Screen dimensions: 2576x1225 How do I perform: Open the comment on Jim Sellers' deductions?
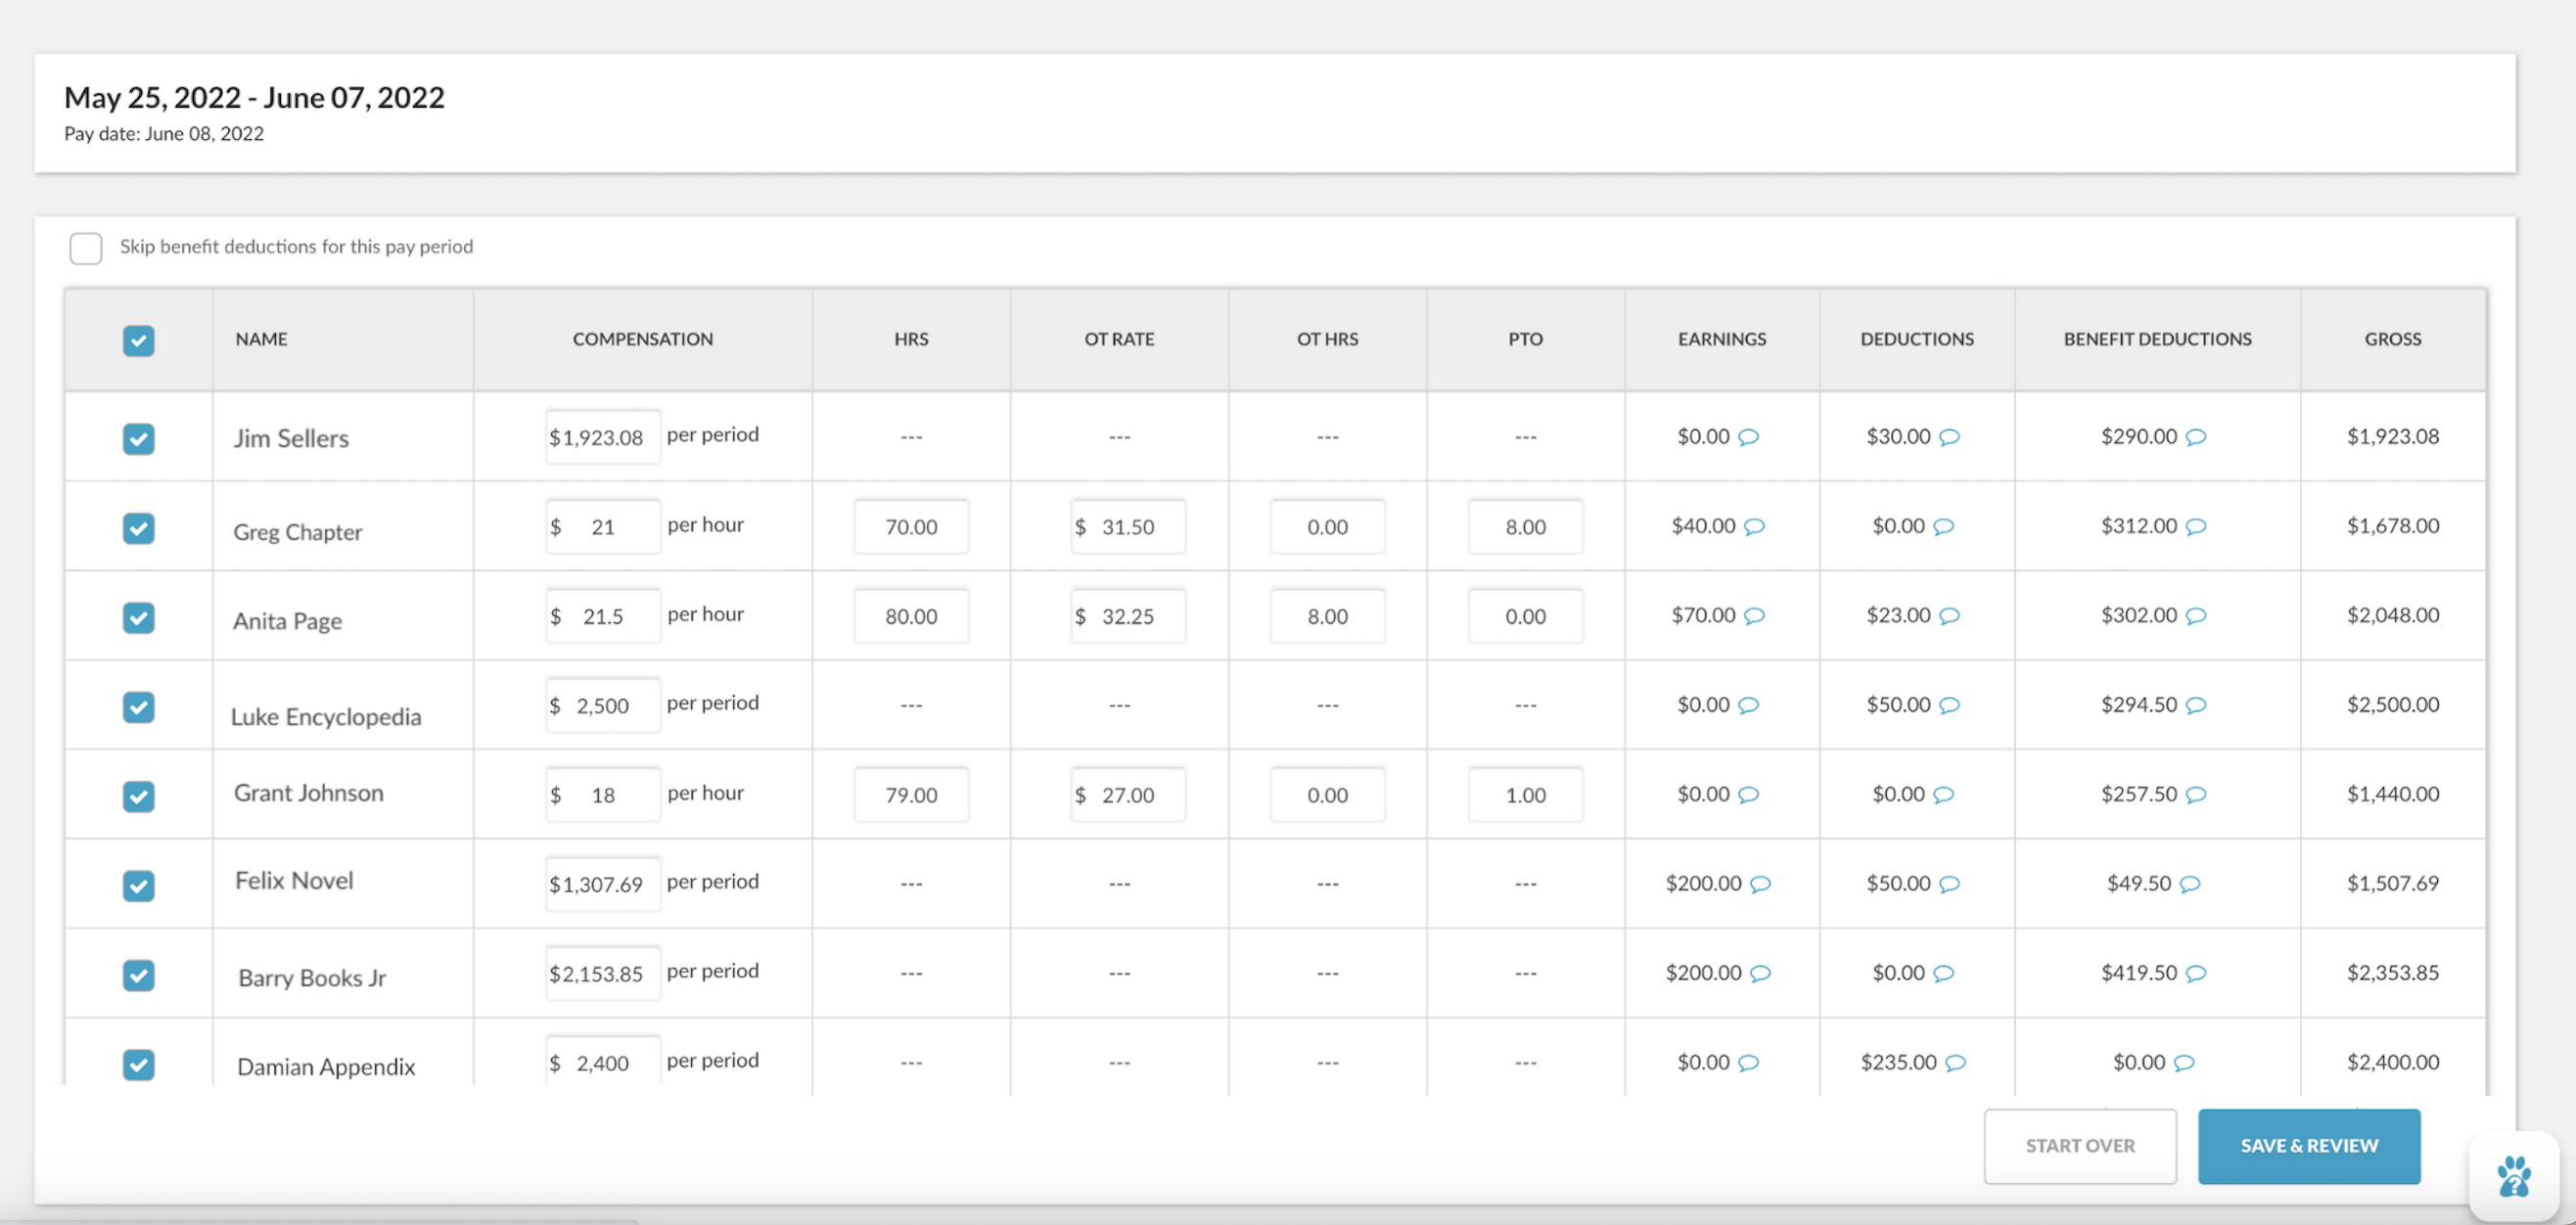click(x=1950, y=437)
